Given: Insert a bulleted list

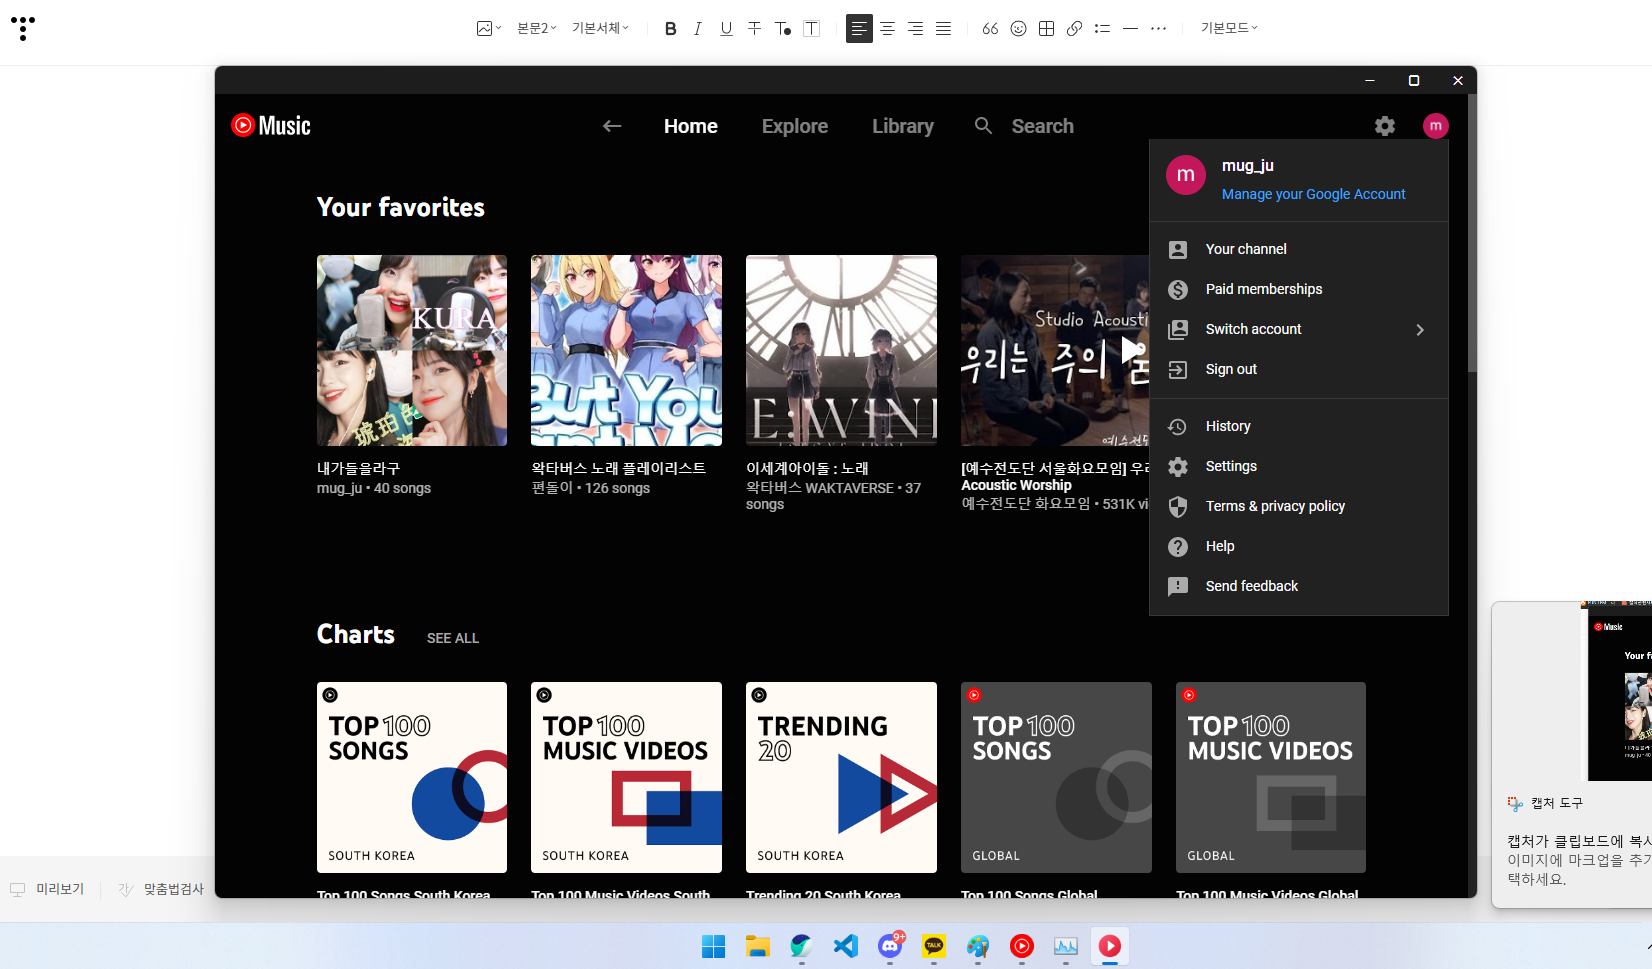Looking at the screenshot, I should [x=1102, y=28].
